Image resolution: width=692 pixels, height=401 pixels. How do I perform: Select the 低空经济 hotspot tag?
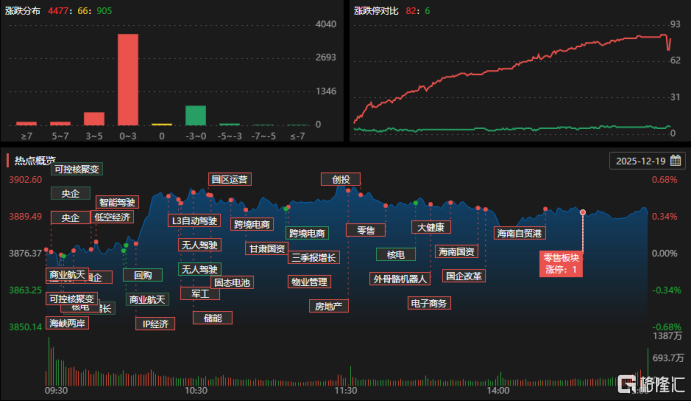coord(112,216)
